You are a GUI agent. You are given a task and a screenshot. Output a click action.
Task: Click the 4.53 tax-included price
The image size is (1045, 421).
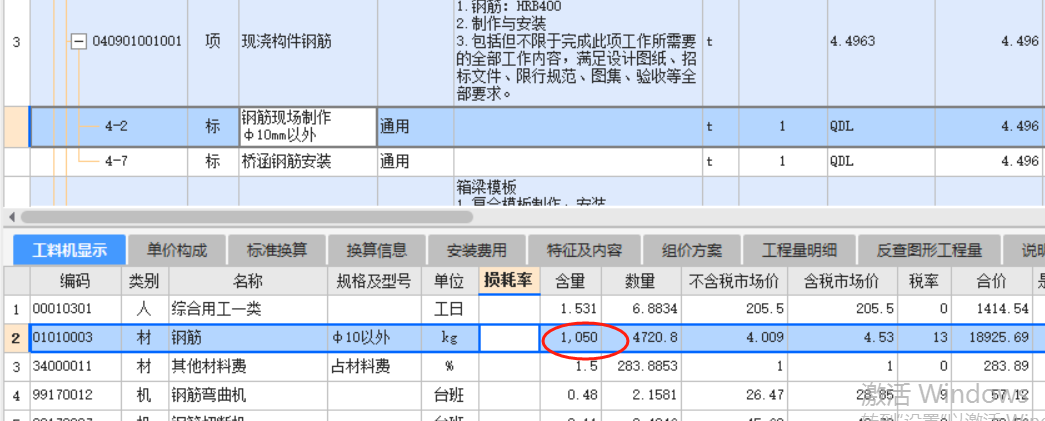coord(880,338)
